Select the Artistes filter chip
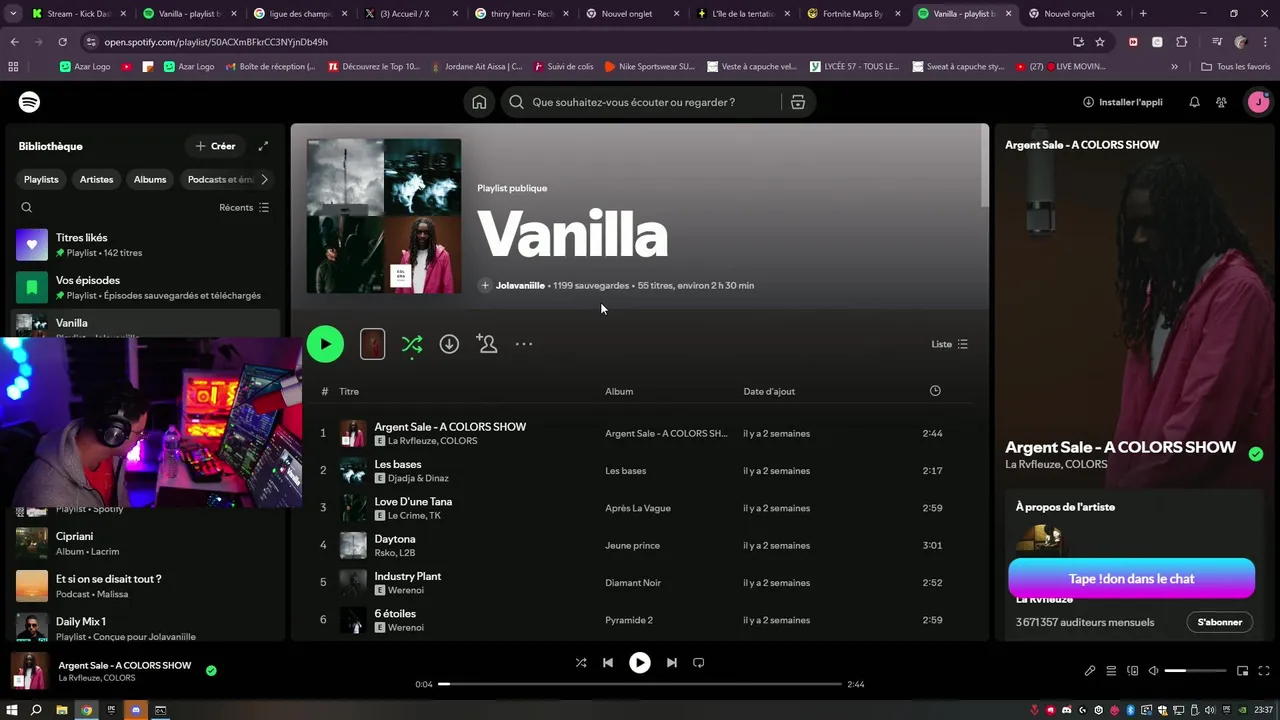 (96, 179)
